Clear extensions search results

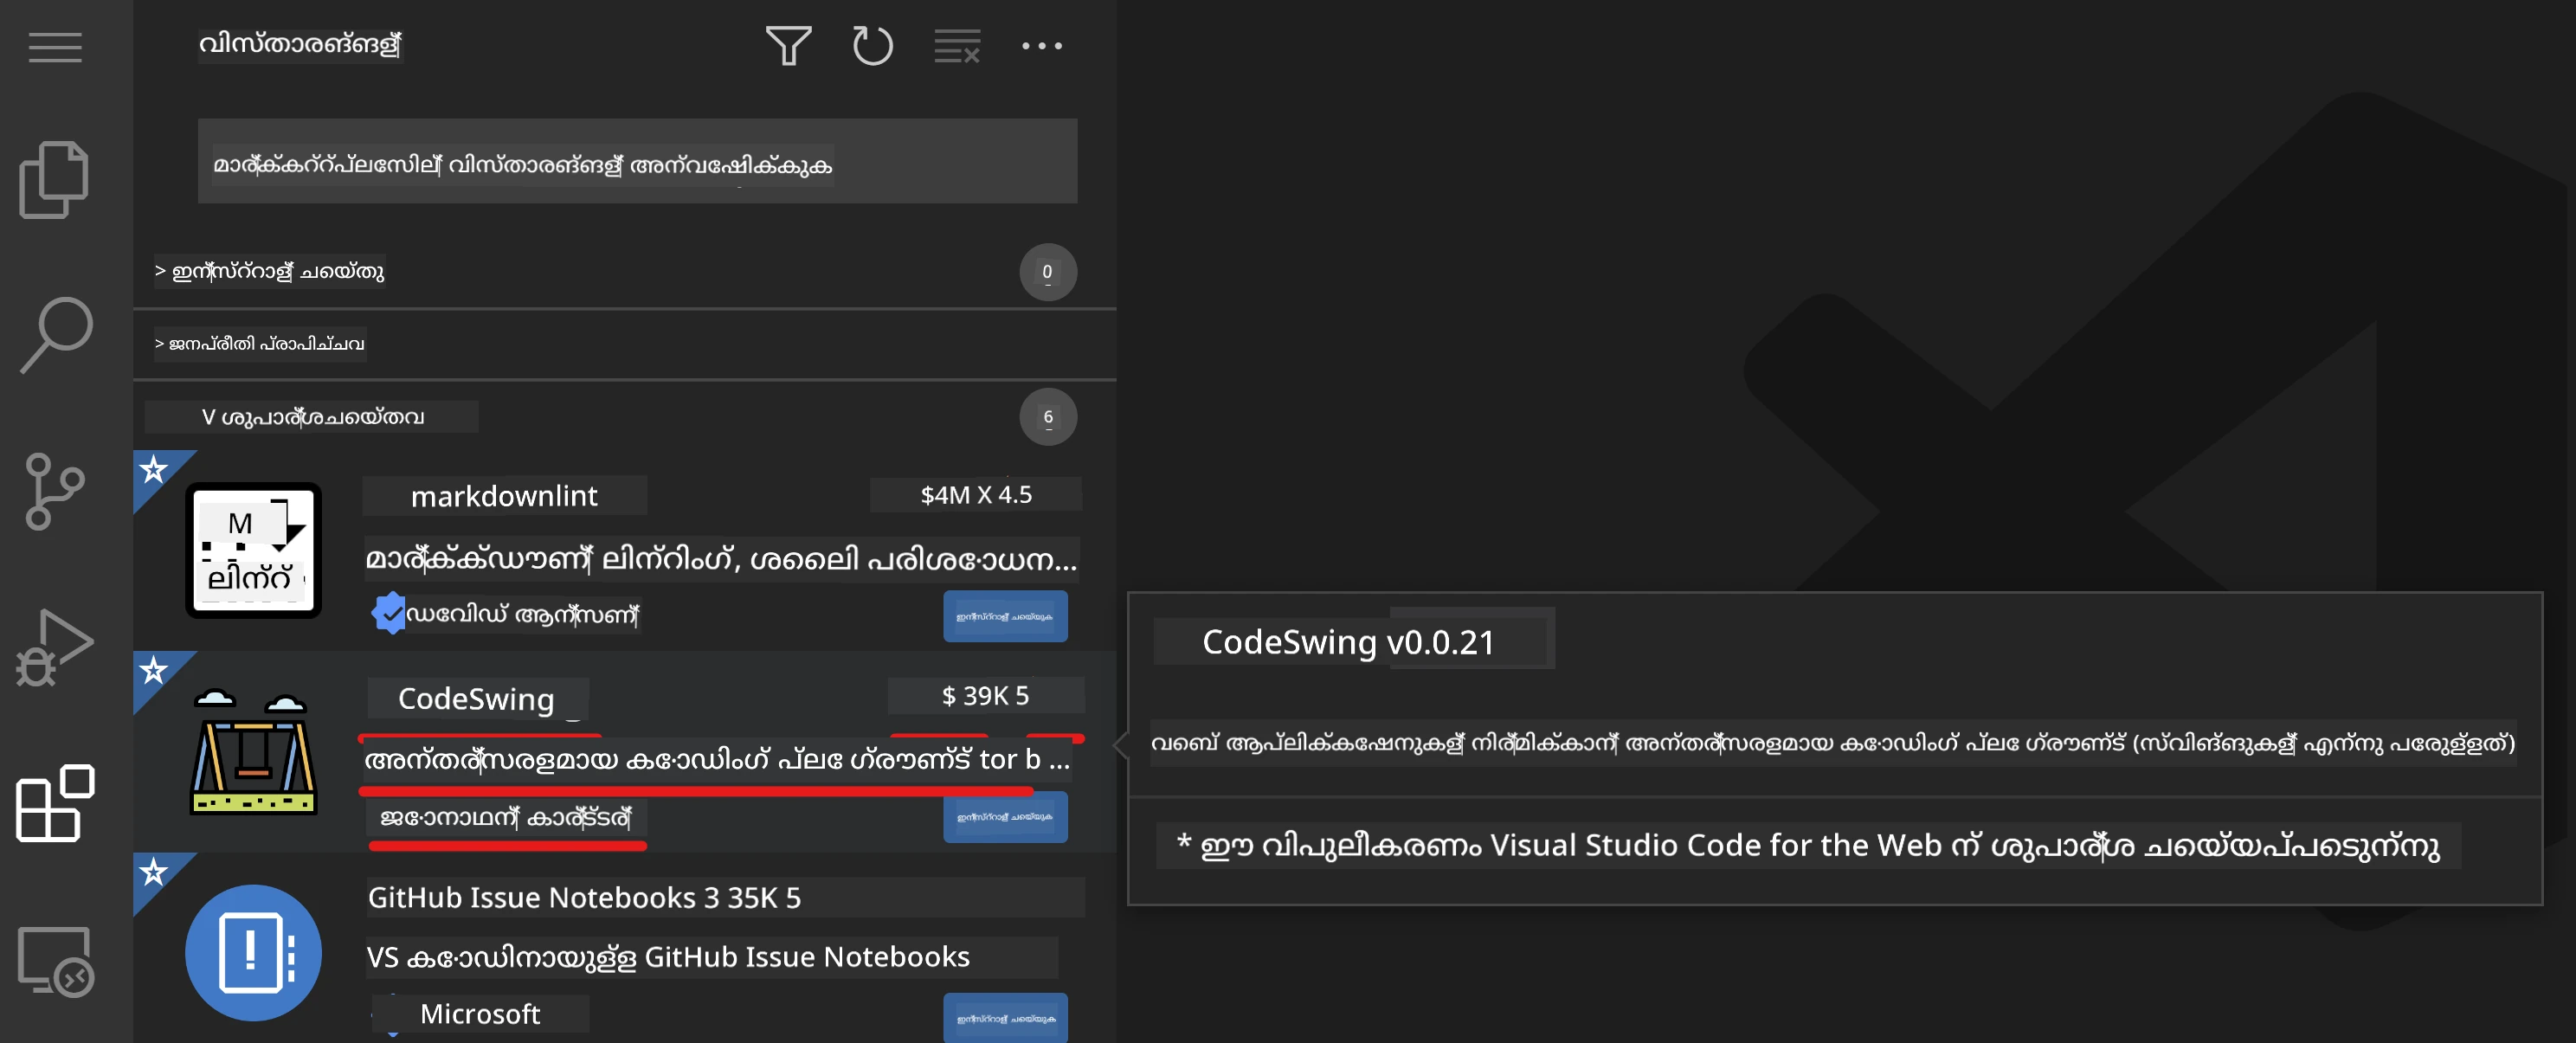pyautogui.click(x=957, y=46)
